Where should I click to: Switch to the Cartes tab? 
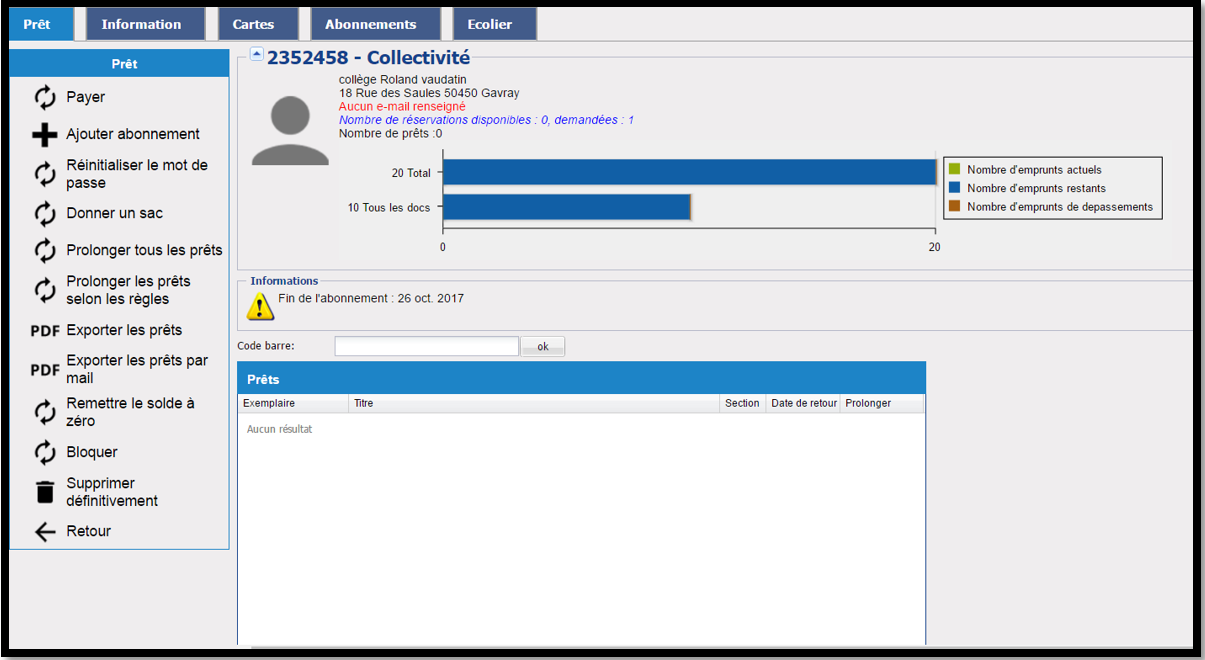(253, 24)
